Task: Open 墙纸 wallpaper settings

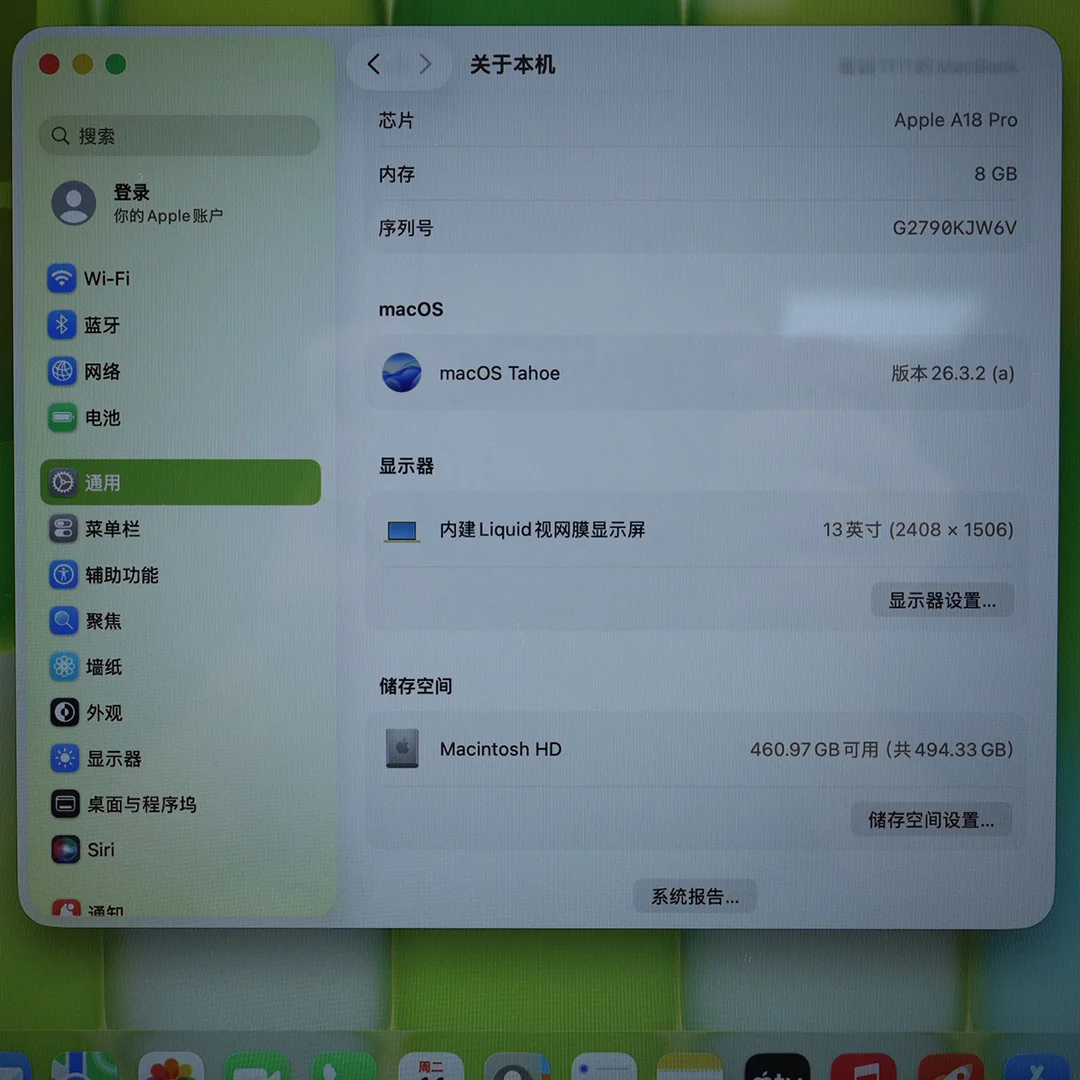Action: [180, 667]
